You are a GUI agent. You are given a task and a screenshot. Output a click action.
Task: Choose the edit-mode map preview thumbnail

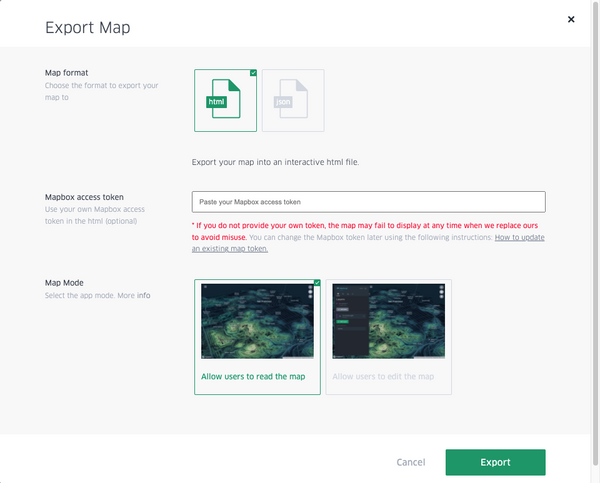[x=388, y=323]
